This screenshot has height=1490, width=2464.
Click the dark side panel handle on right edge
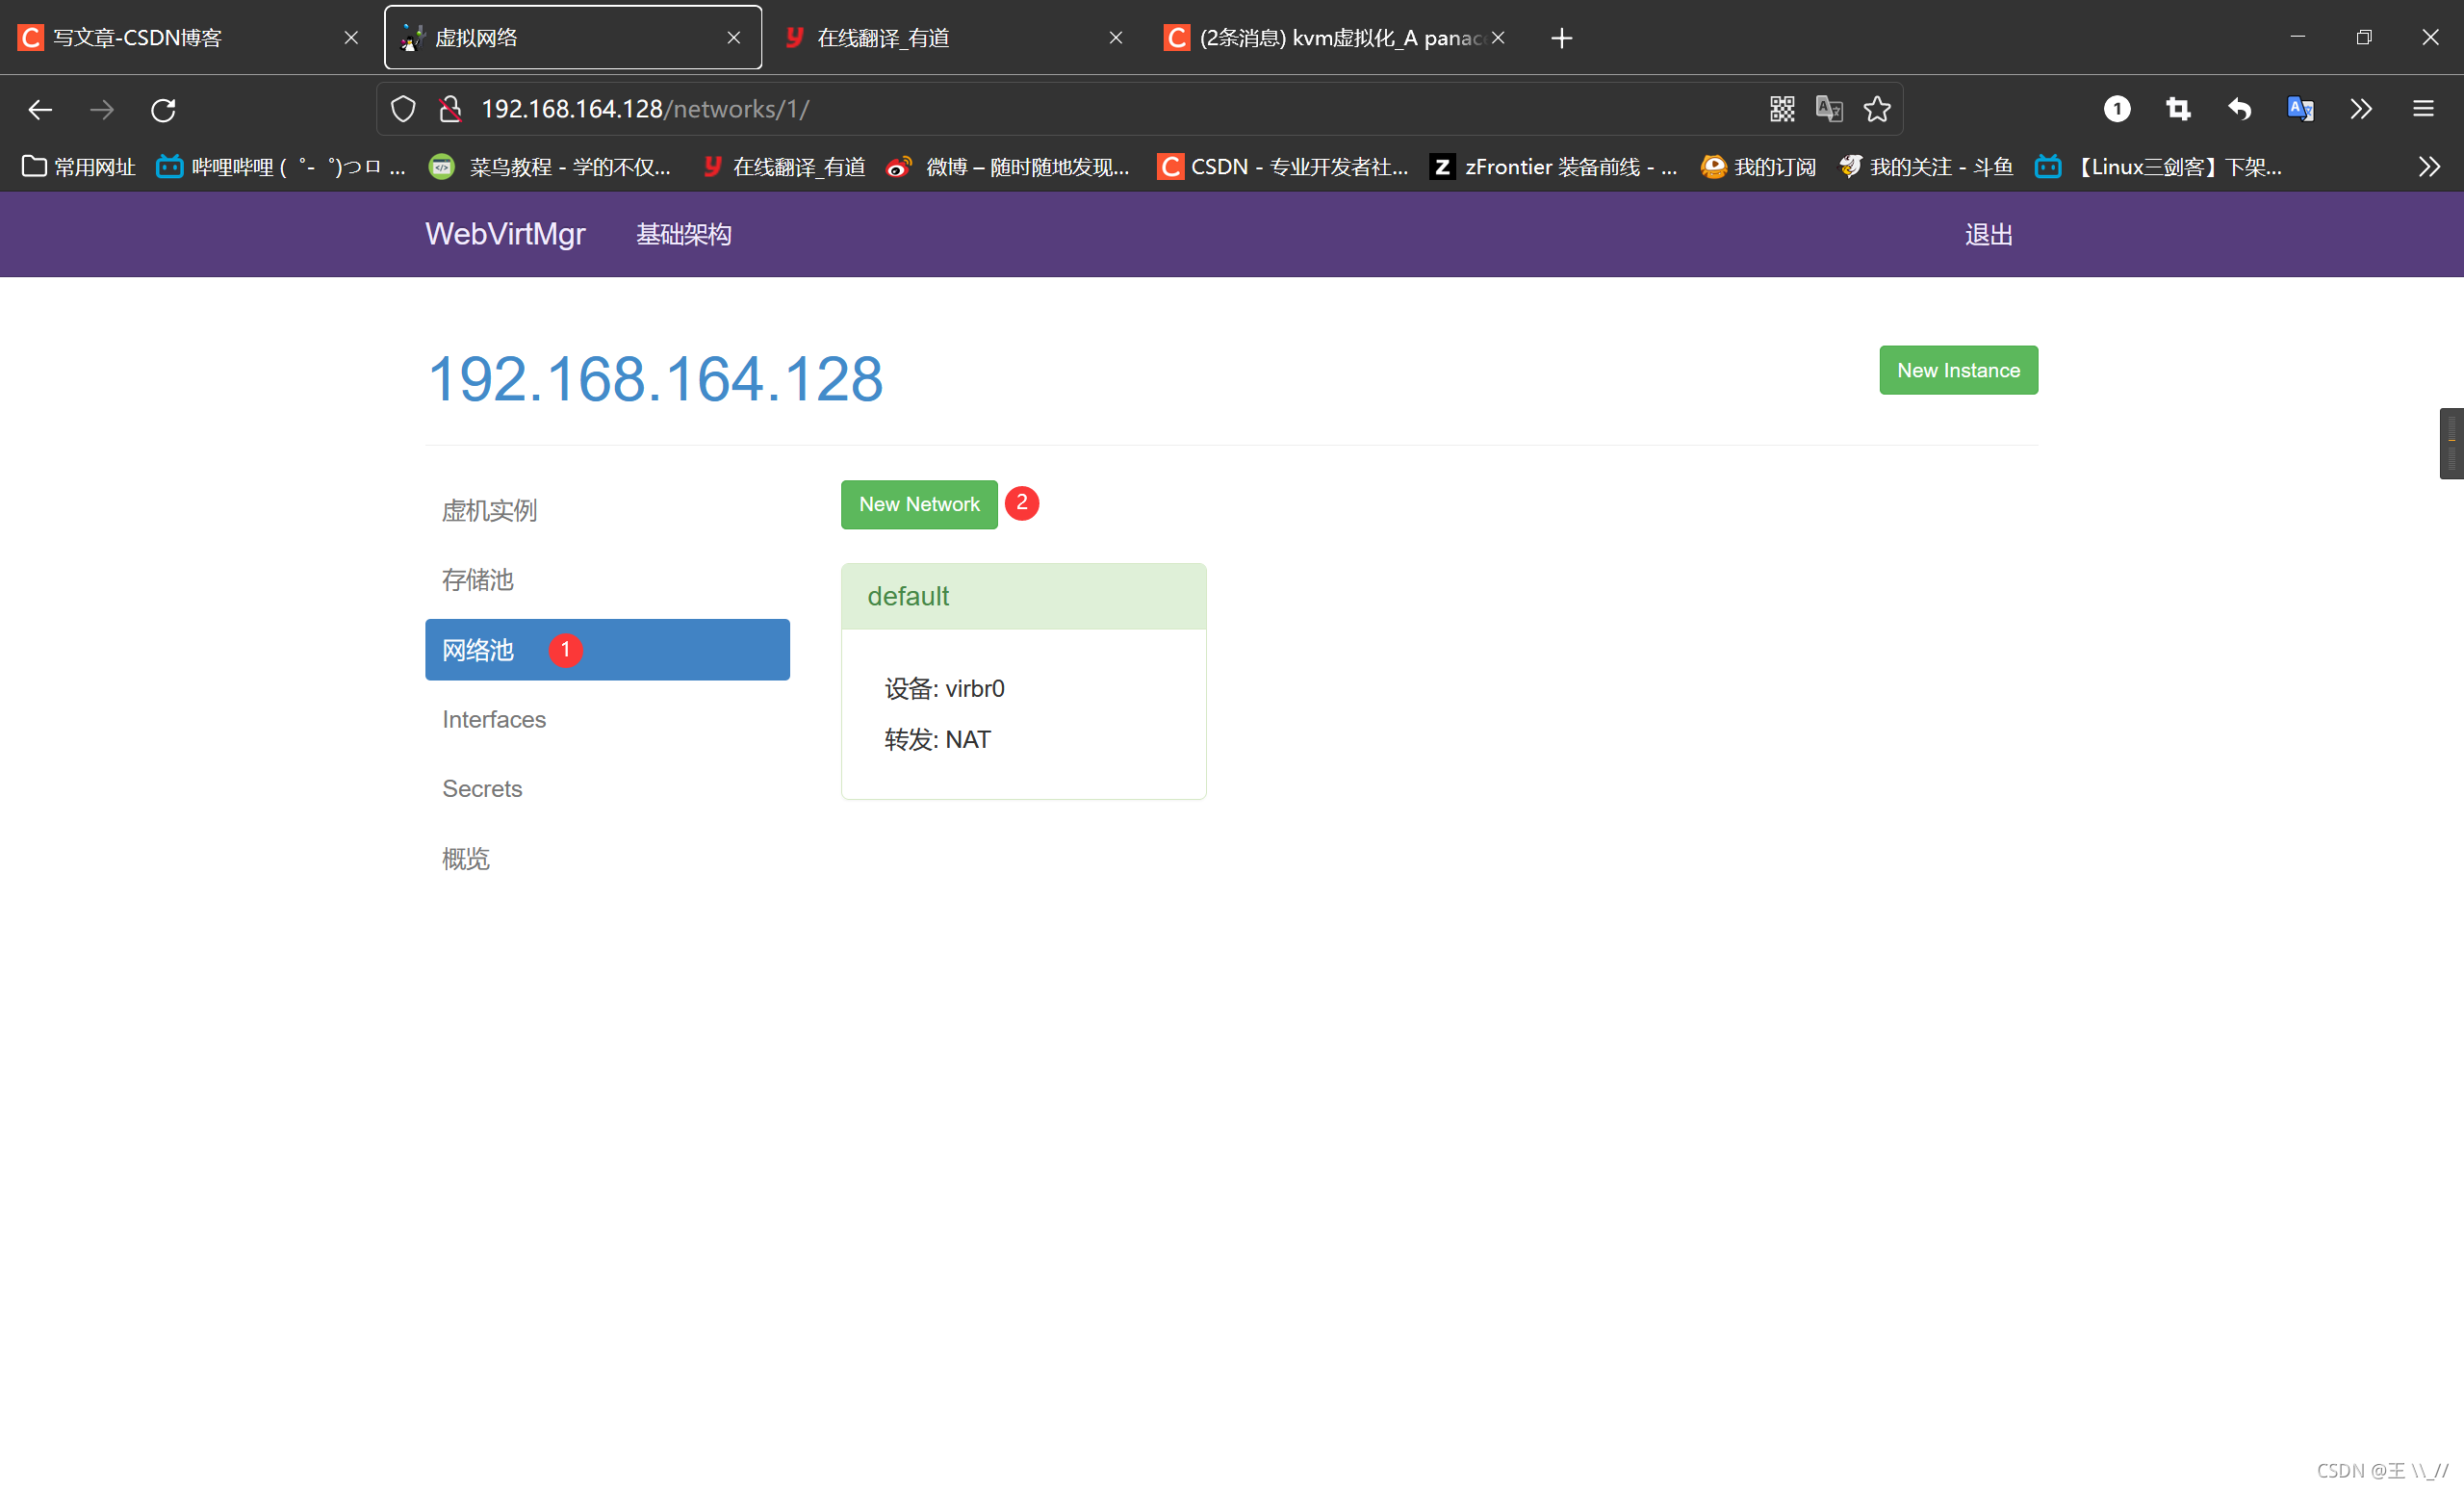click(2451, 443)
